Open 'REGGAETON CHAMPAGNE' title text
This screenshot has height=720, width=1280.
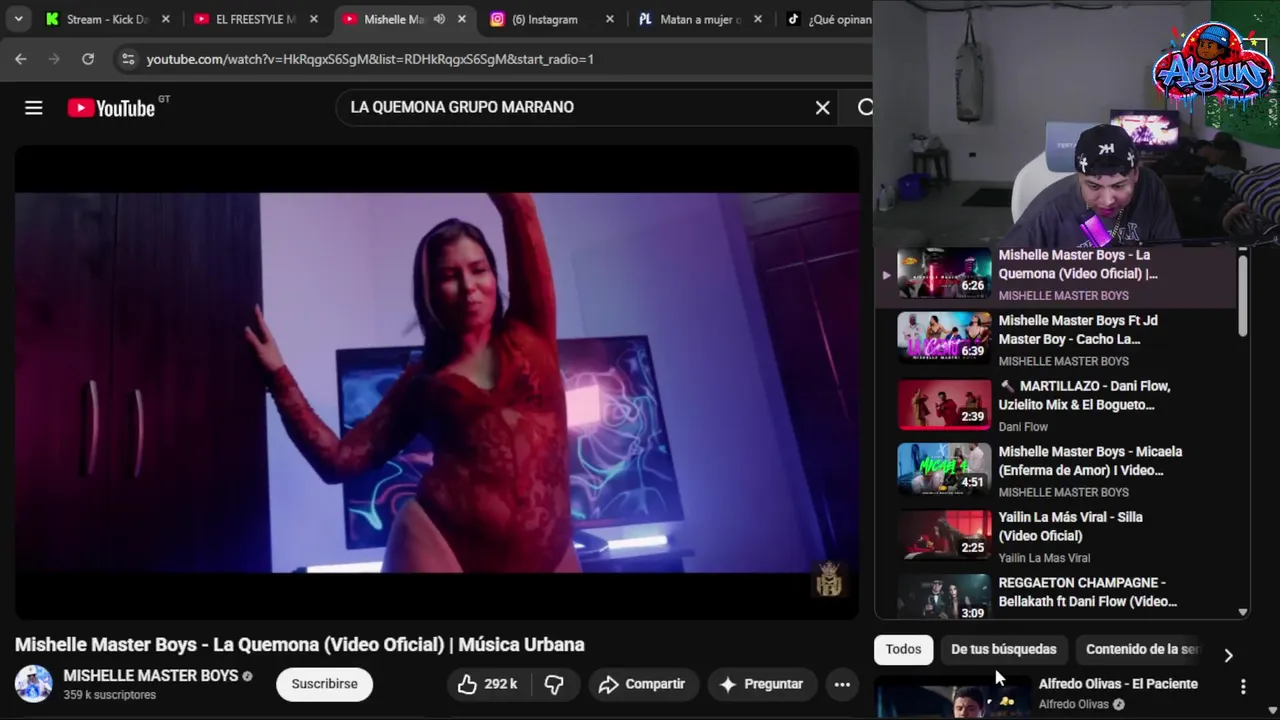1087,592
